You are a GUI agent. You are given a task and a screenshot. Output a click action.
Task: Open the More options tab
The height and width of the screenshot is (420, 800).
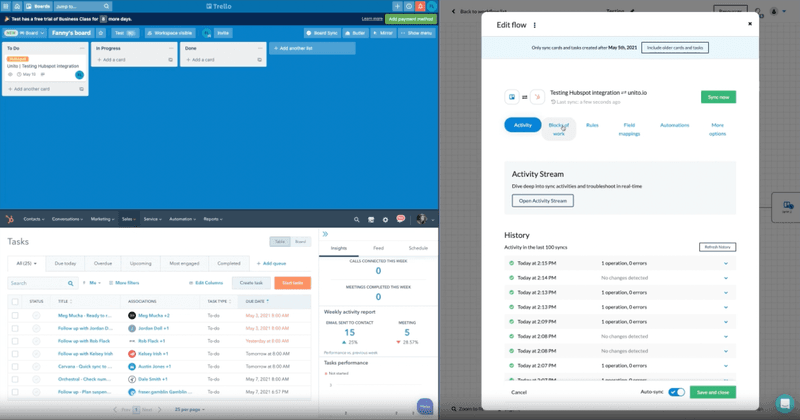pyautogui.click(x=717, y=129)
